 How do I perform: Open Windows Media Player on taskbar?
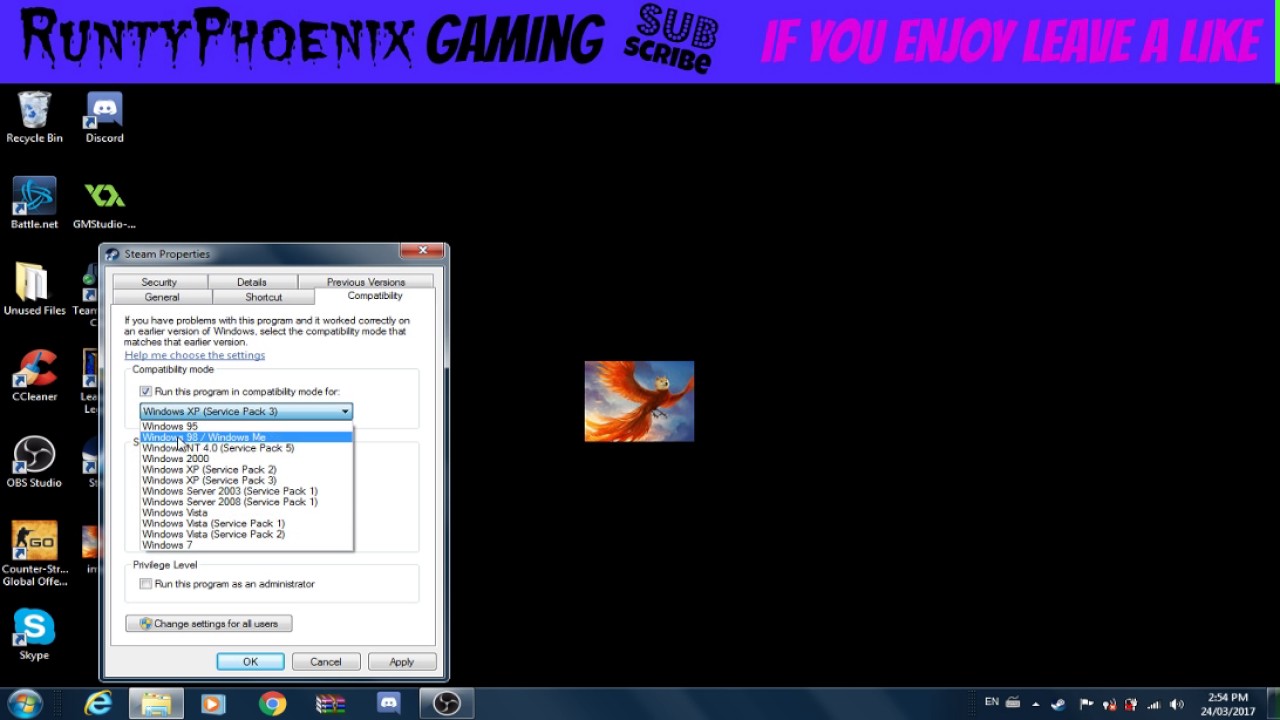click(213, 704)
